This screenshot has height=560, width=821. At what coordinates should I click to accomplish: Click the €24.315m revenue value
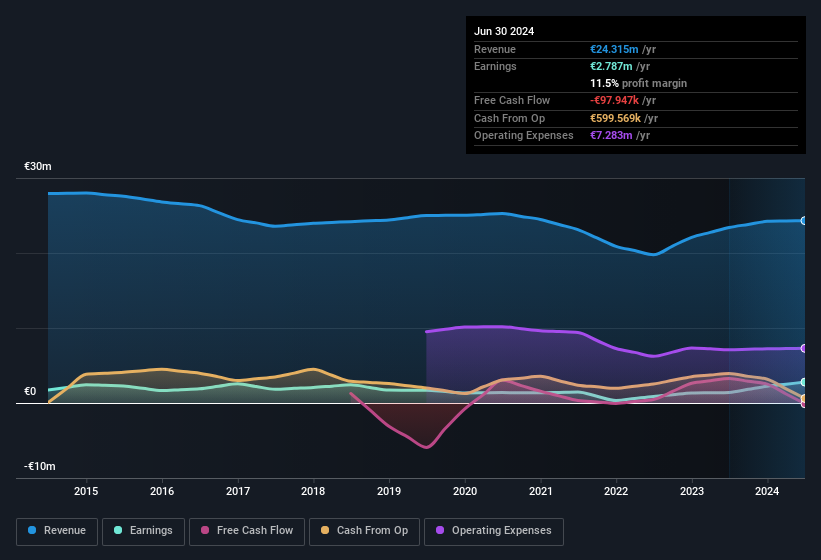(614, 49)
